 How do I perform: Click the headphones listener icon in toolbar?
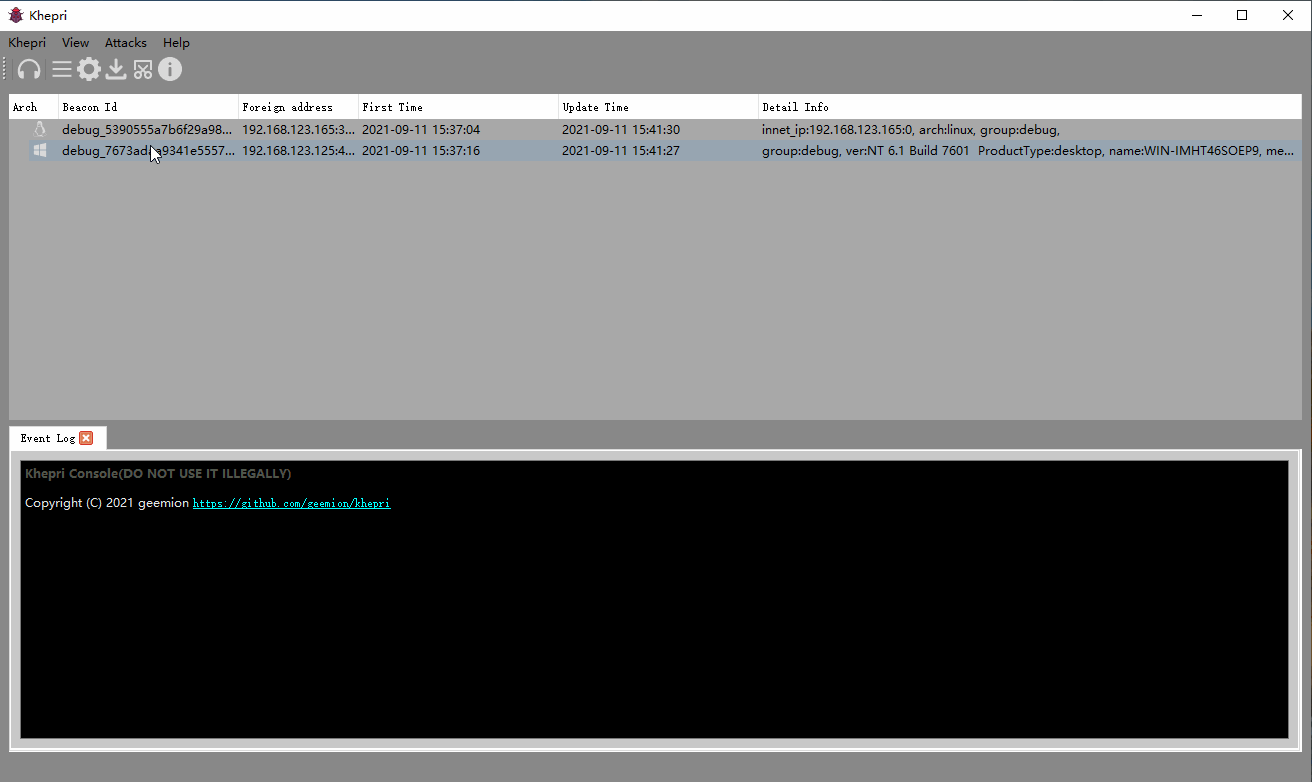pos(29,69)
